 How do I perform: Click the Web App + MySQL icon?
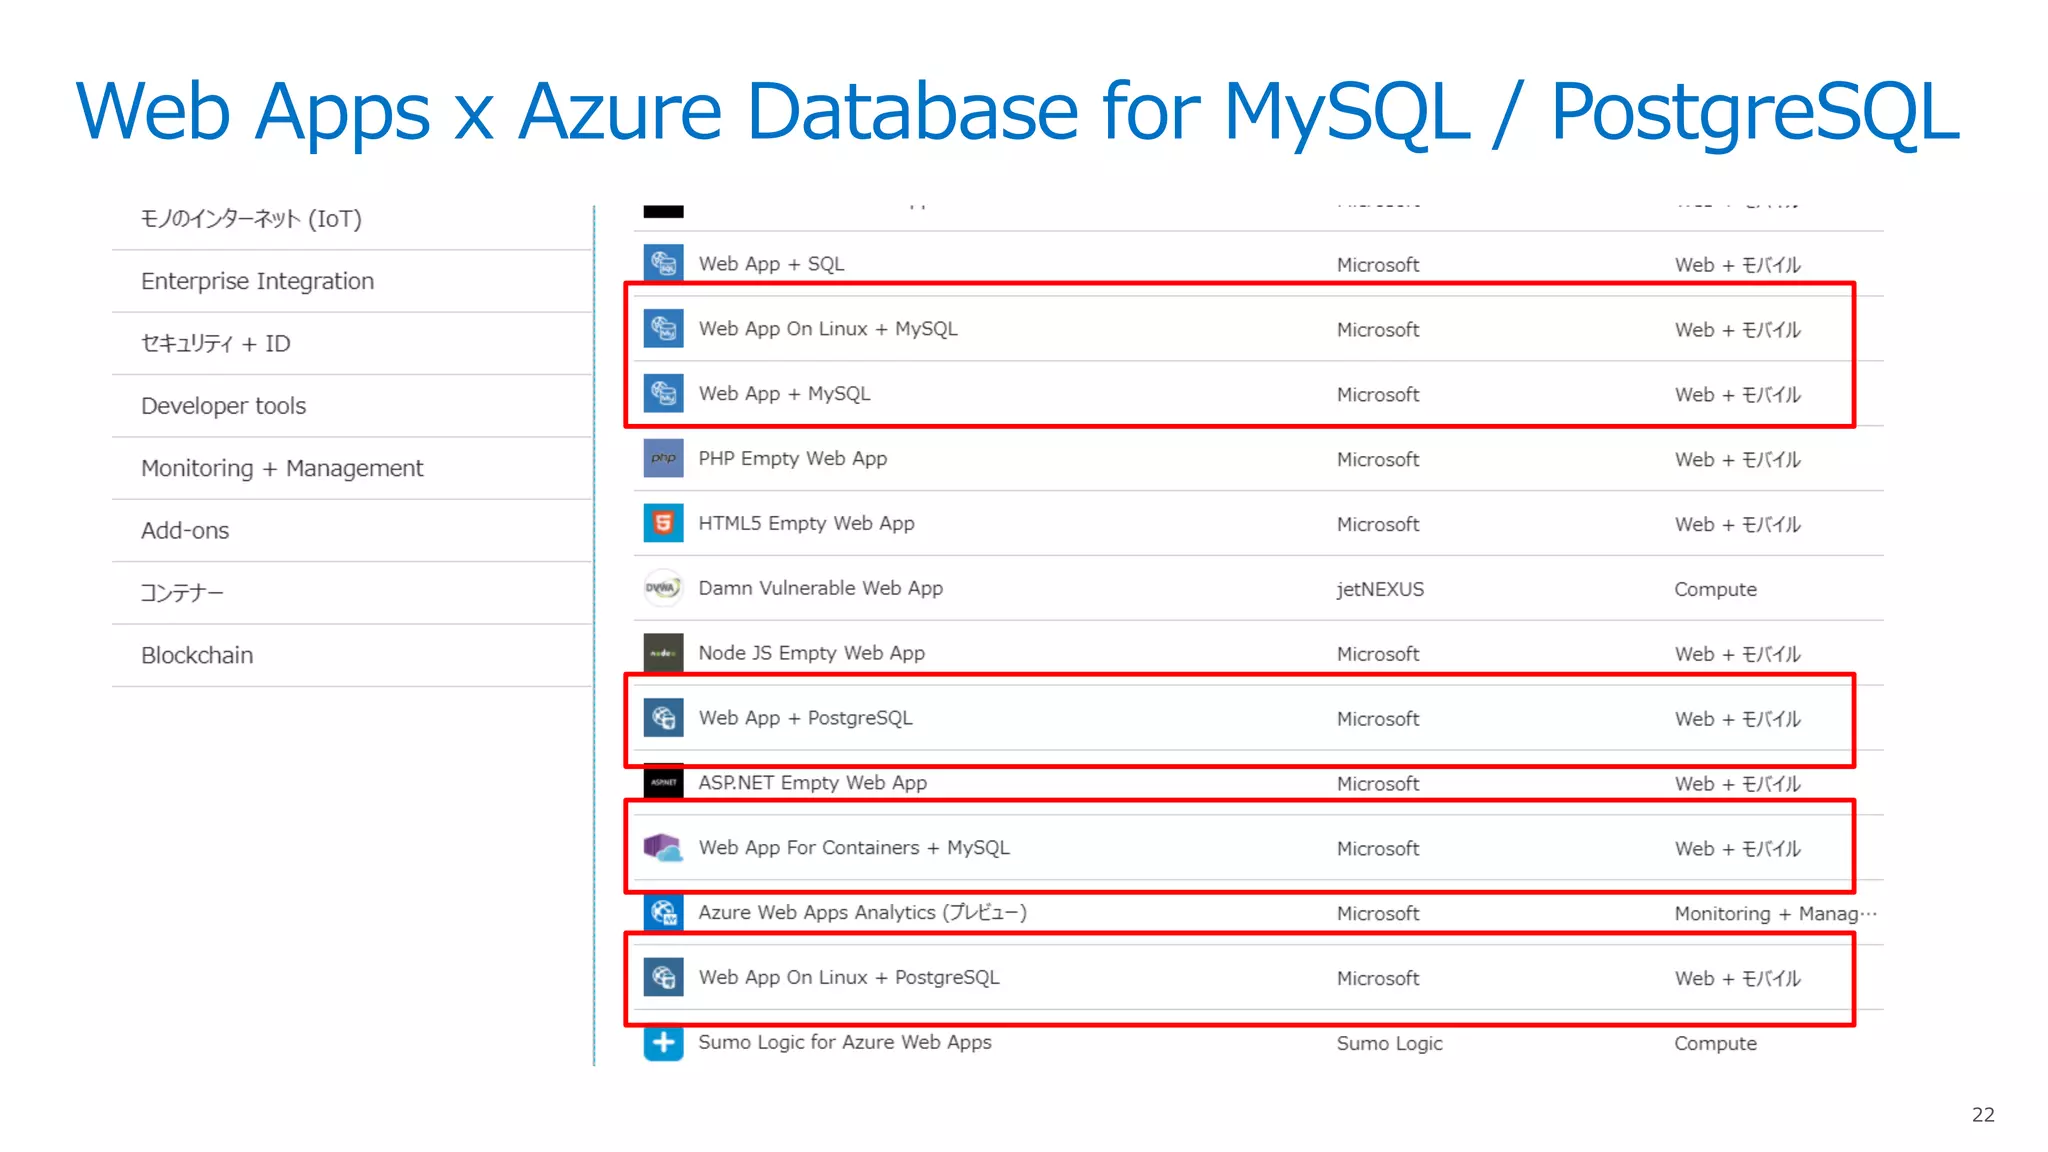click(663, 394)
